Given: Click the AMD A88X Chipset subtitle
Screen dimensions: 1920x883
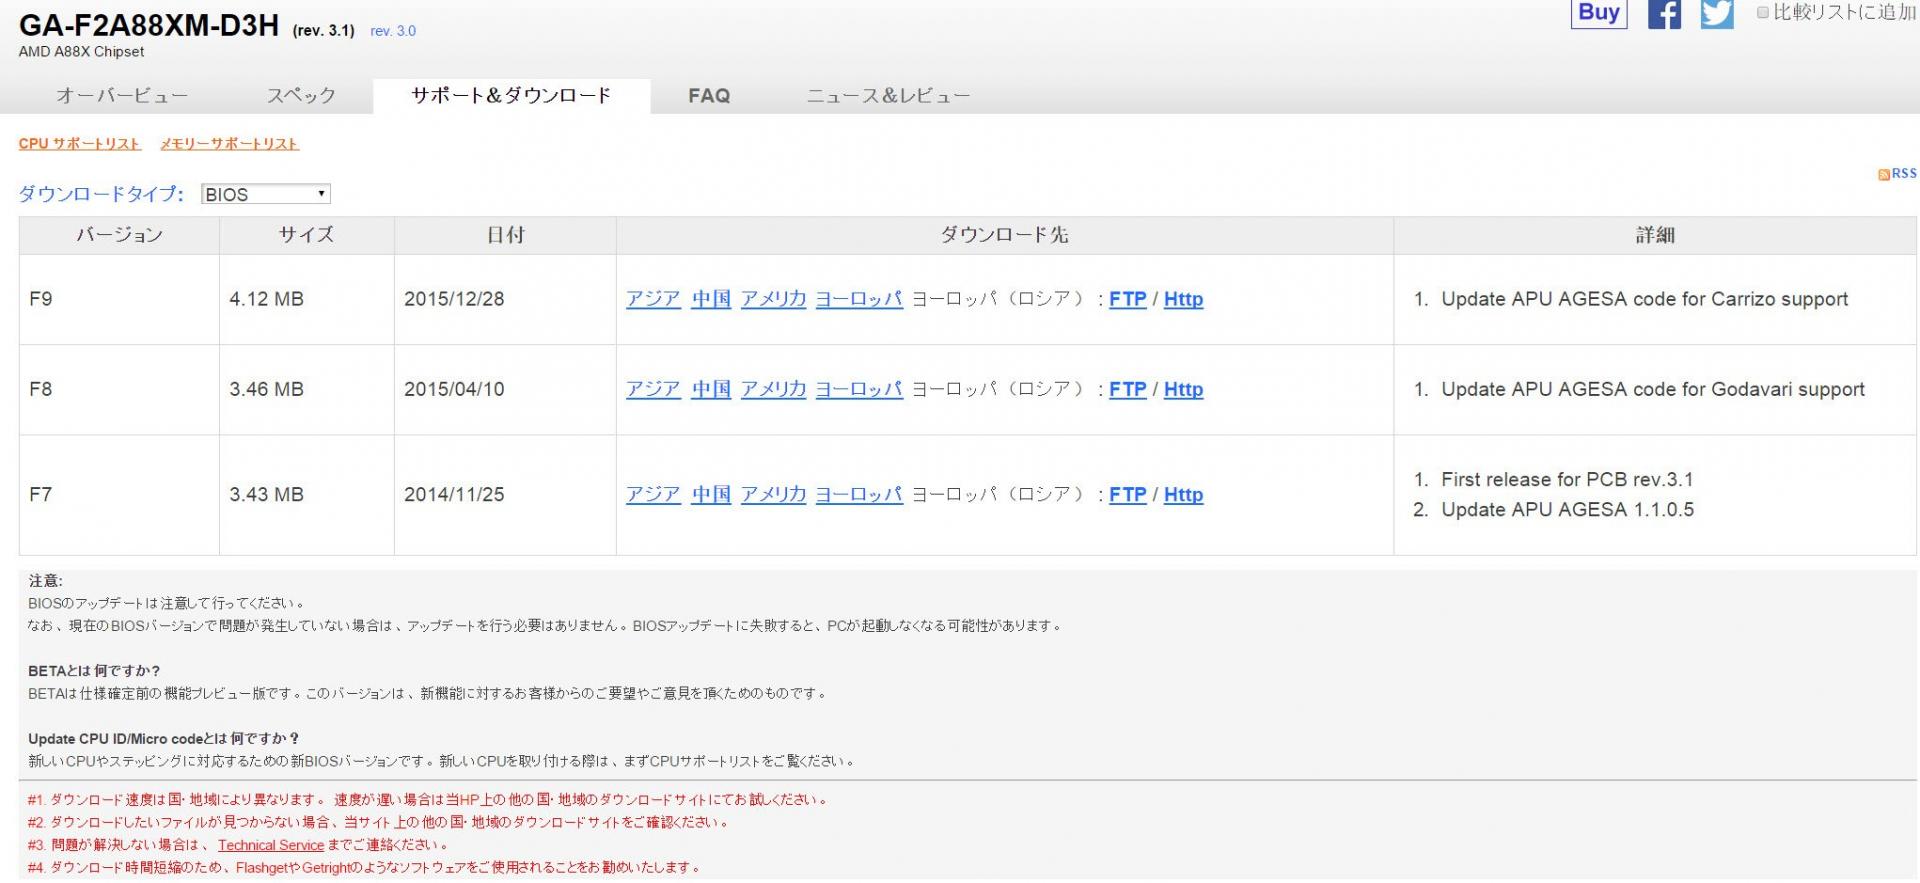Looking at the screenshot, I should click(x=81, y=52).
